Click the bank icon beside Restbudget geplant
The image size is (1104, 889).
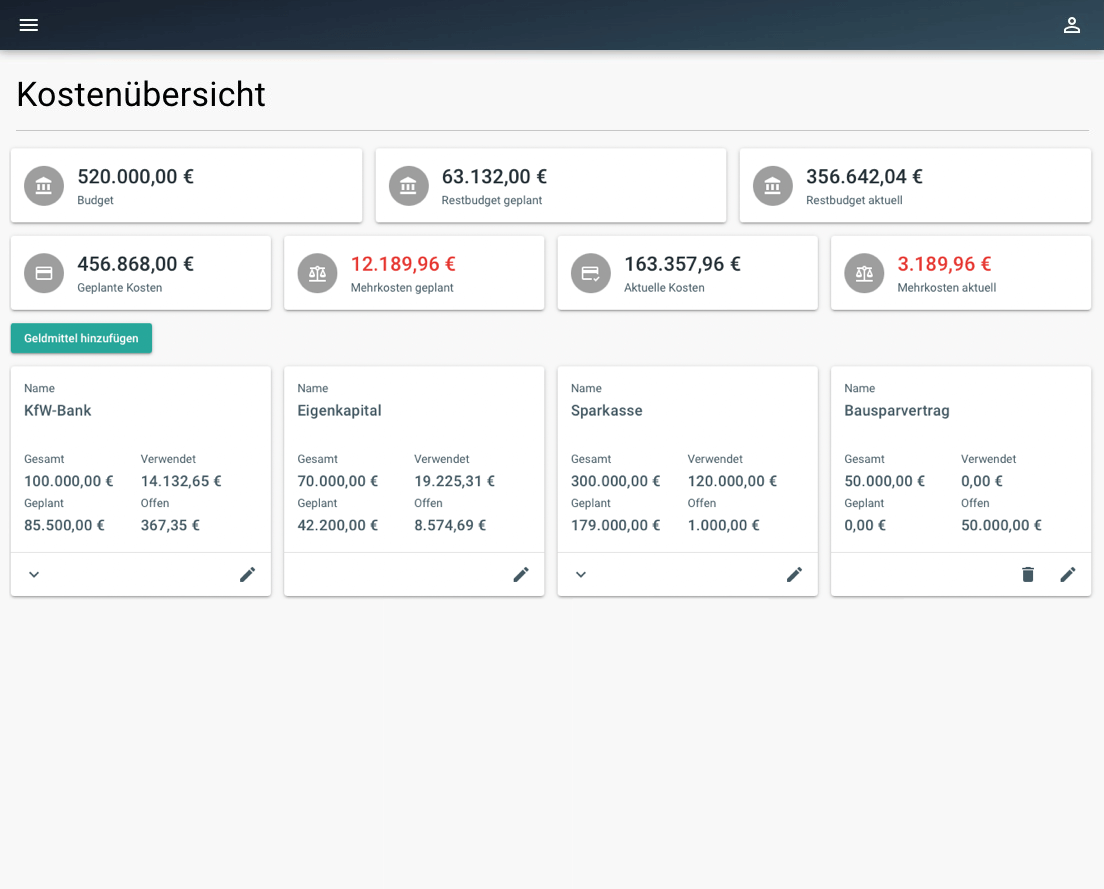coord(408,186)
